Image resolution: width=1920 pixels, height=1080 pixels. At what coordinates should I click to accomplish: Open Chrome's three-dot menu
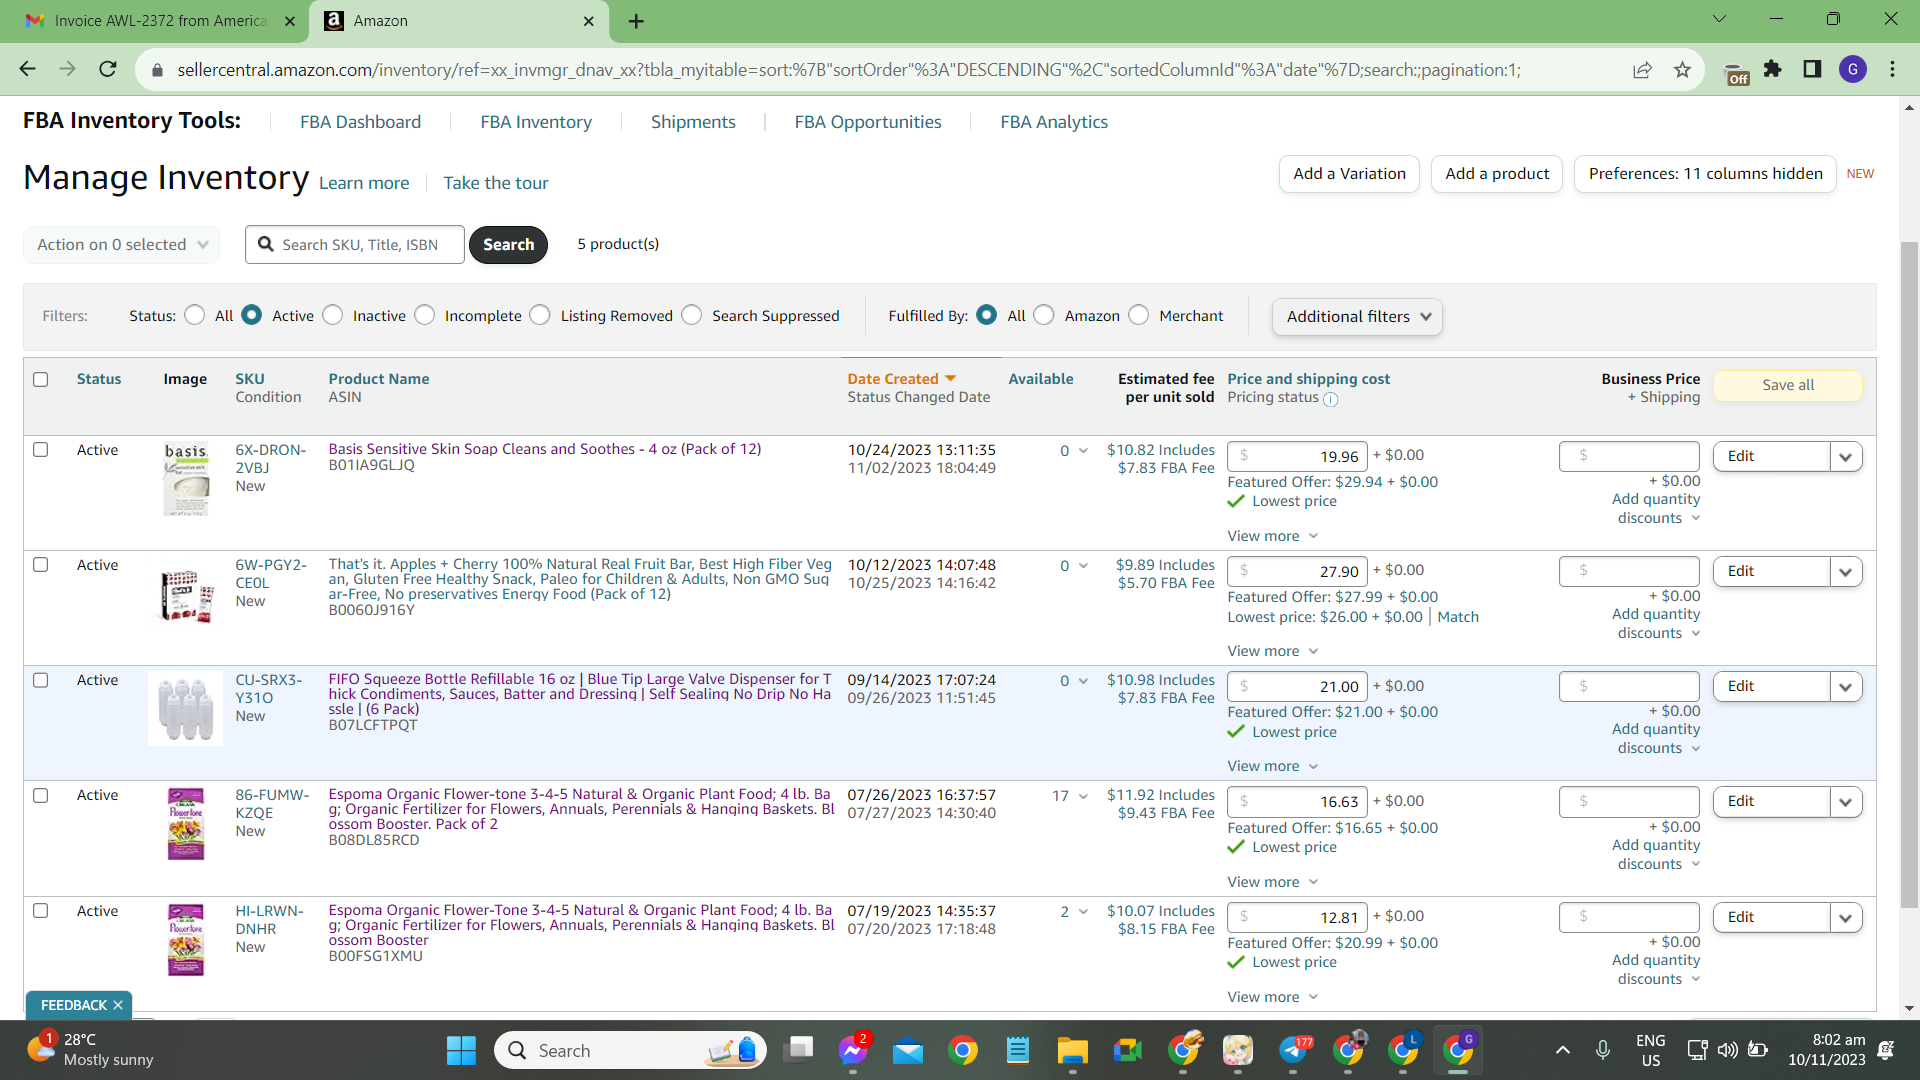pyautogui.click(x=1893, y=69)
